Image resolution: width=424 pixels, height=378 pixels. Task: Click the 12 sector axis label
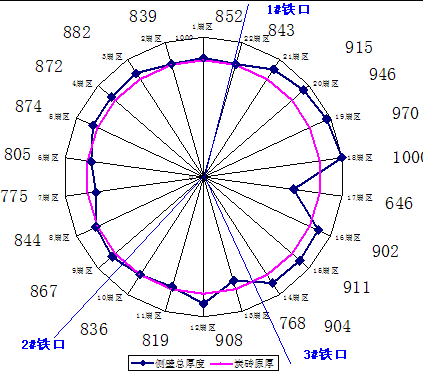(x=203, y=328)
